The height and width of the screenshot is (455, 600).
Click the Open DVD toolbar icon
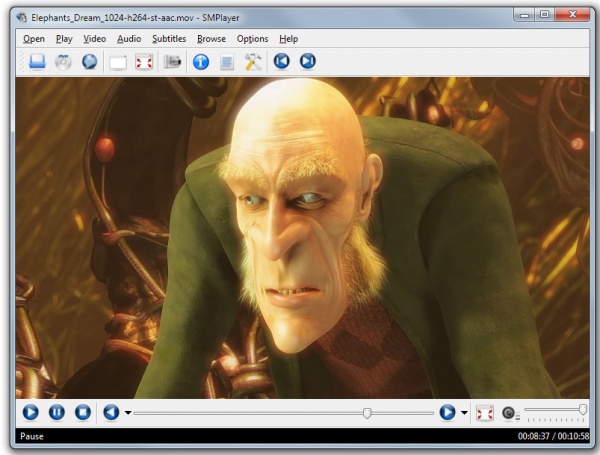point(64,62)
